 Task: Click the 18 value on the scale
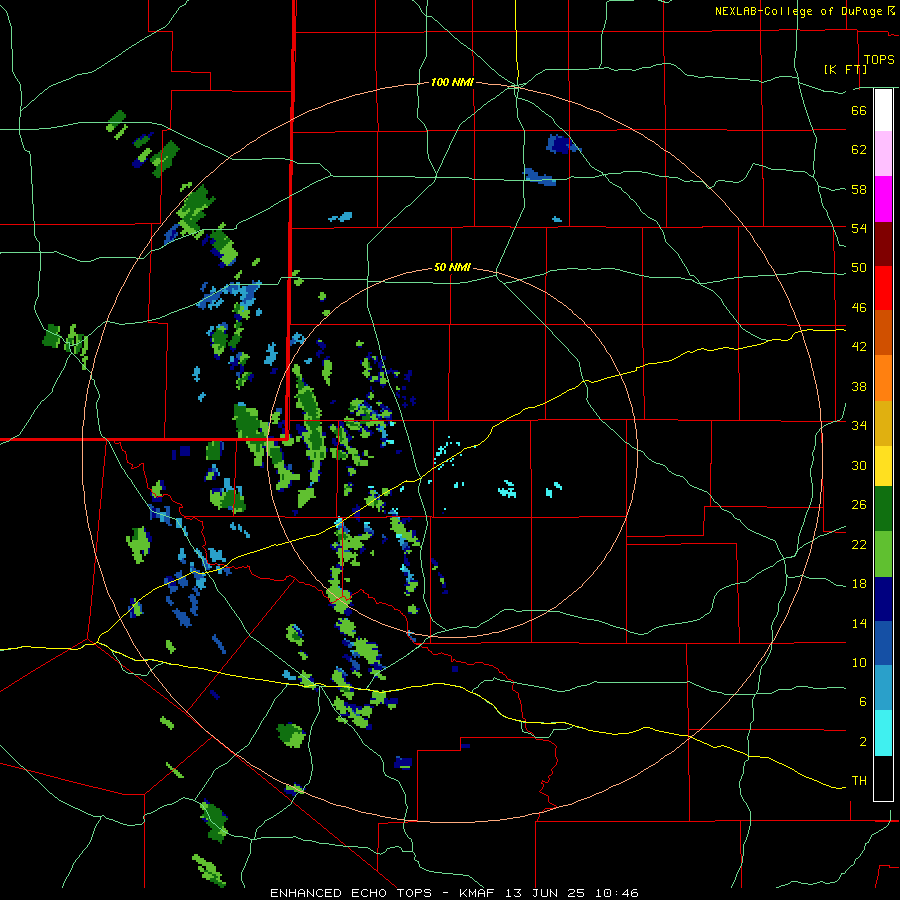pyautogui.click(x=859, y=584)
